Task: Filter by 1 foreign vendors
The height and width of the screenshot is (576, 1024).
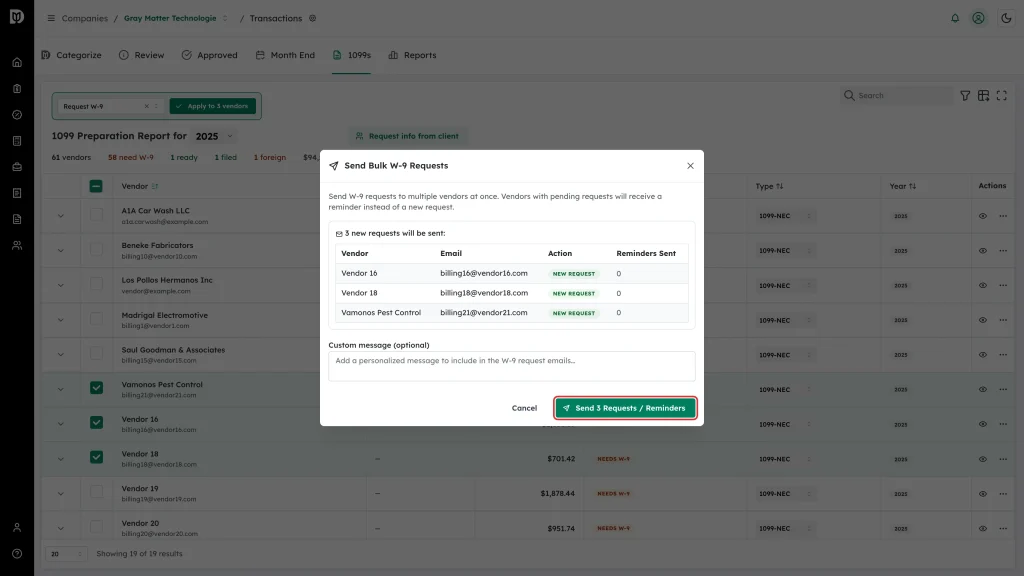Action: (x=270, y=157)
